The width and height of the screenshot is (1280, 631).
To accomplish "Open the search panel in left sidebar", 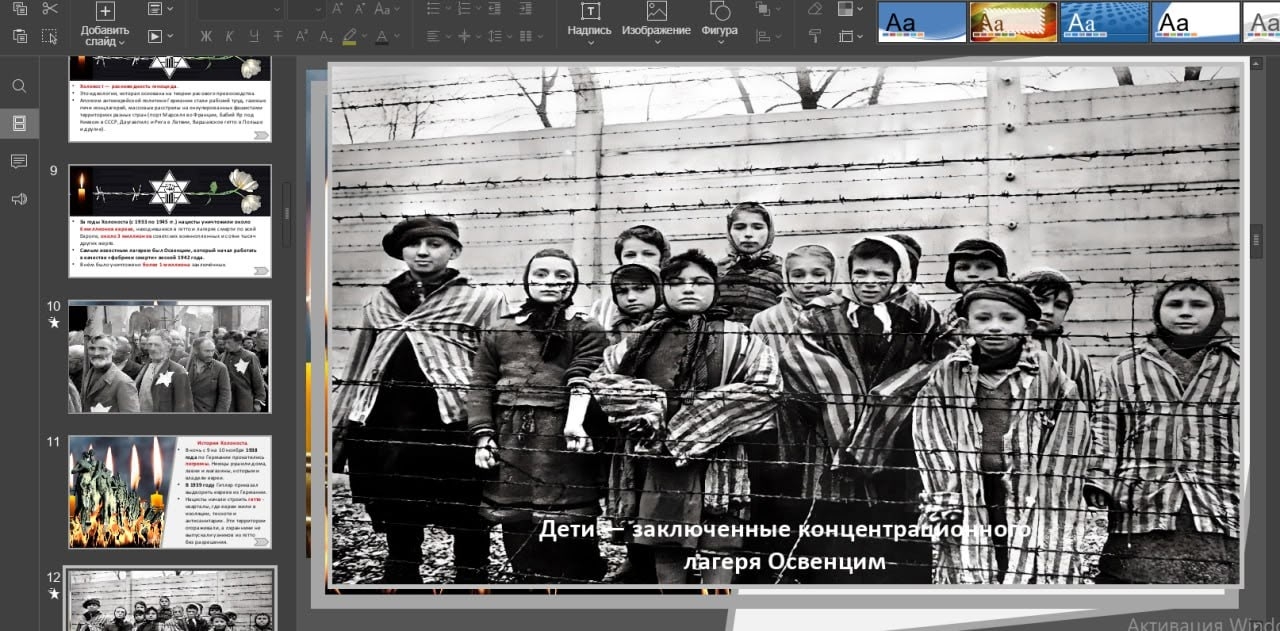I will [x=19, y=86].
